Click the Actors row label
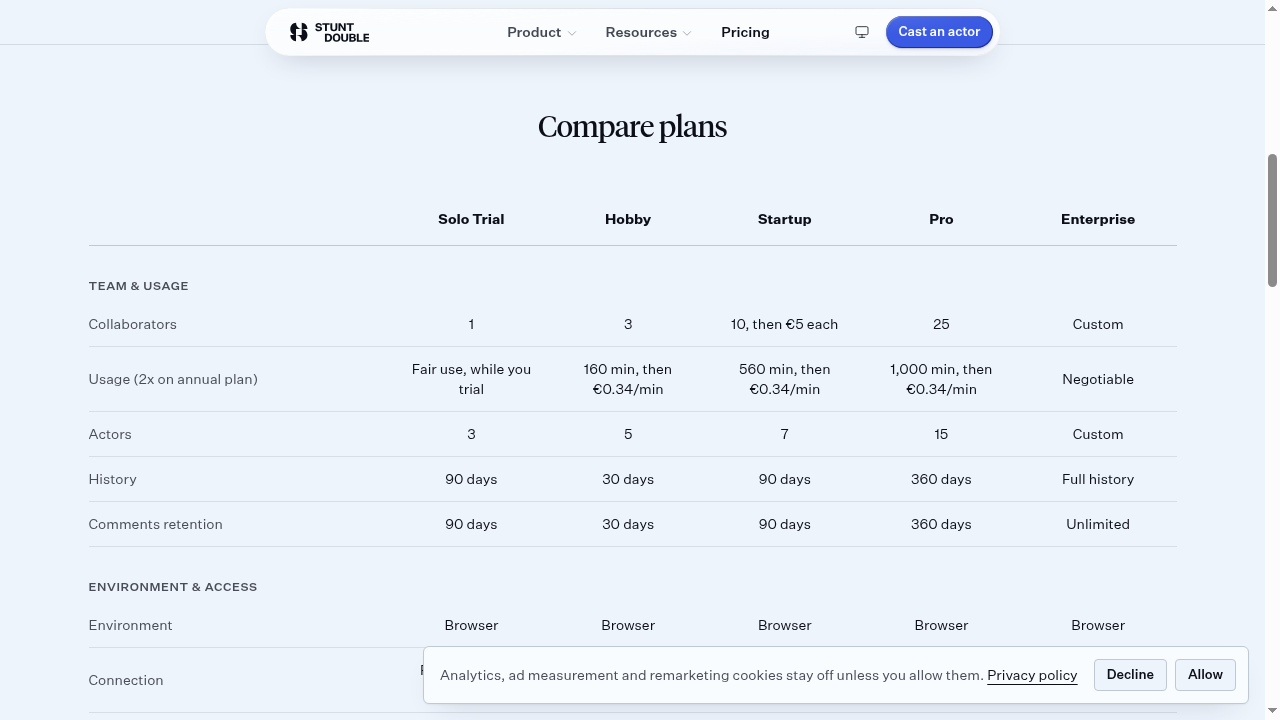The image size is (1280, 720). pos(110,434)
